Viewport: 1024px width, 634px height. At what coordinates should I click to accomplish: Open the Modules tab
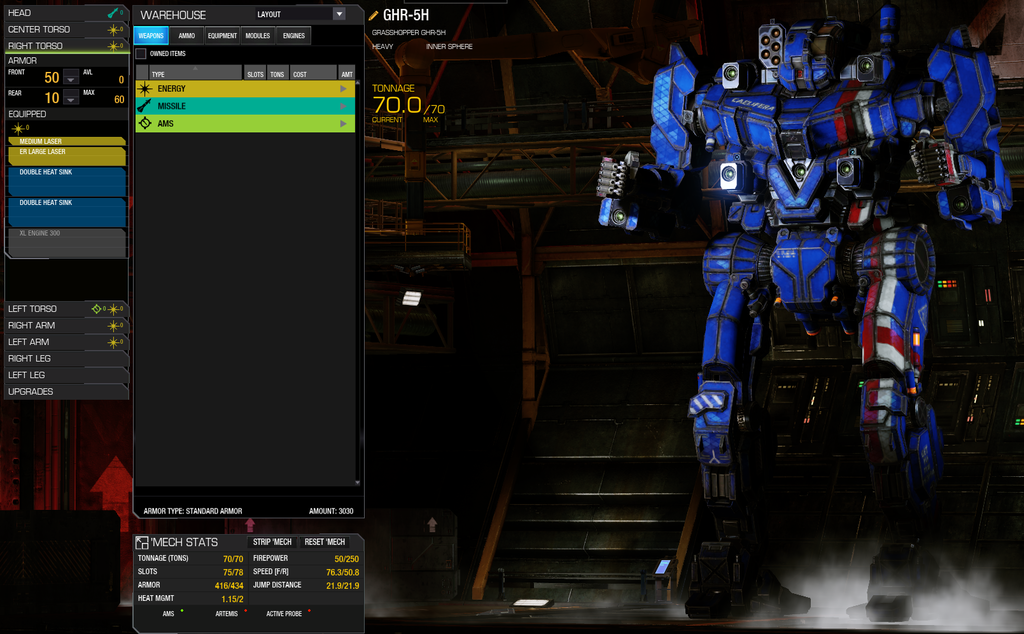258,35
